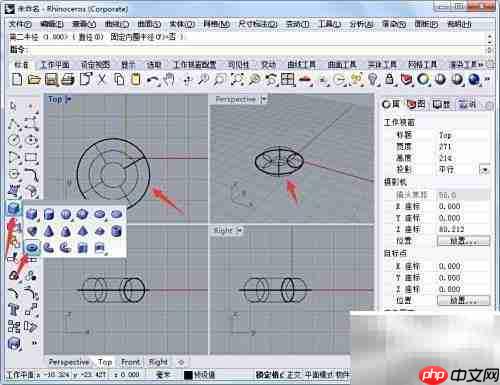Click 放置 button under camera position

[463, 241]
